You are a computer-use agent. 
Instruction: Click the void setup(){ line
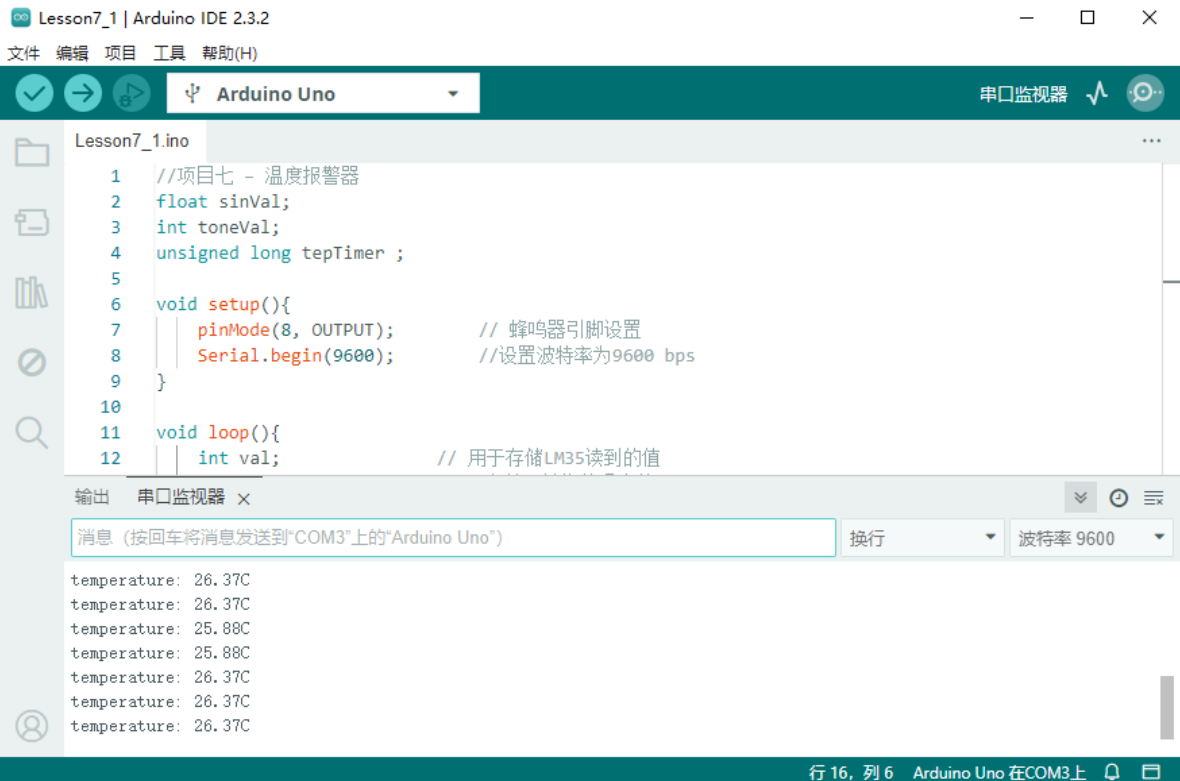[223, 304]
